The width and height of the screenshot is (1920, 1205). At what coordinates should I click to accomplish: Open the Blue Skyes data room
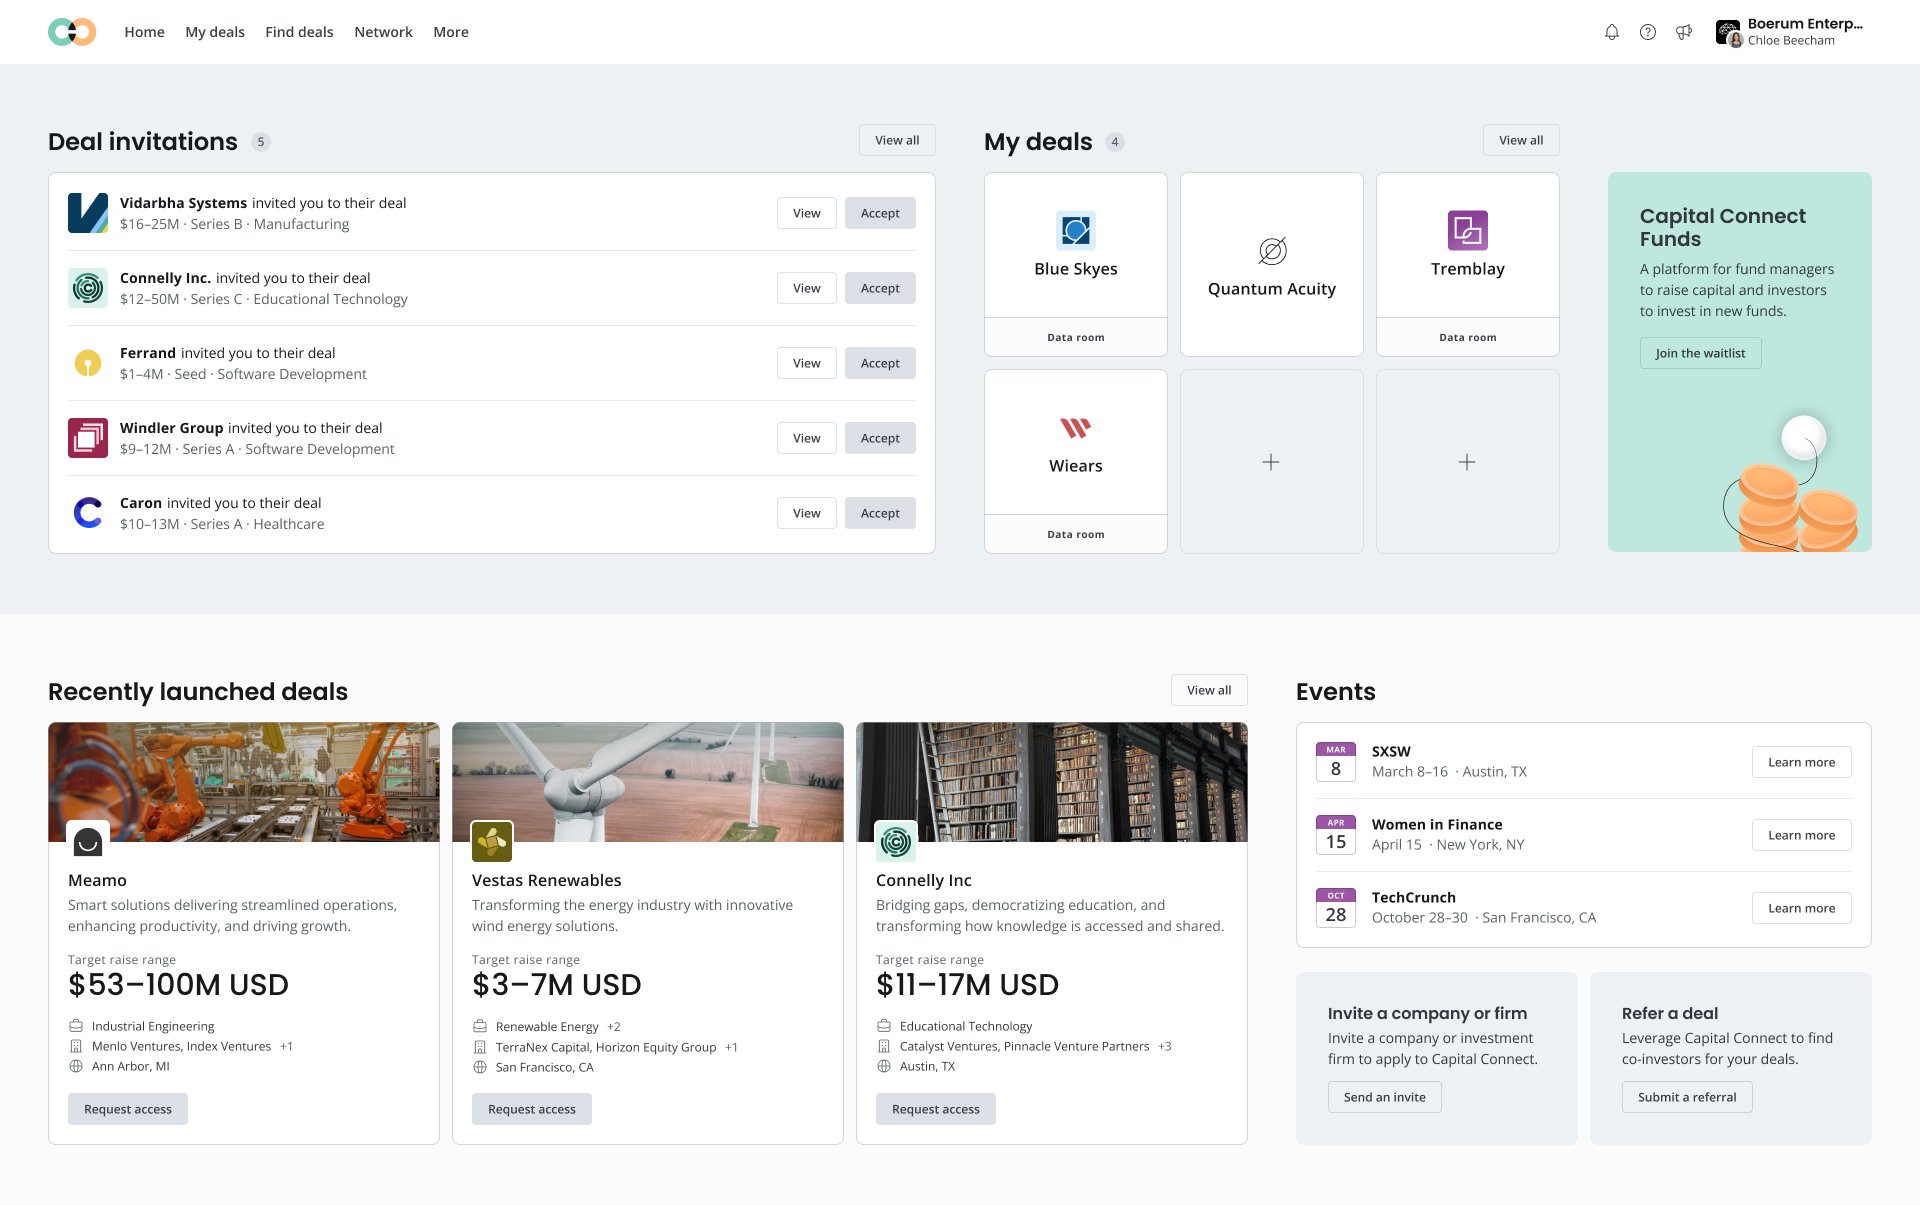(x=1075, y=337)
